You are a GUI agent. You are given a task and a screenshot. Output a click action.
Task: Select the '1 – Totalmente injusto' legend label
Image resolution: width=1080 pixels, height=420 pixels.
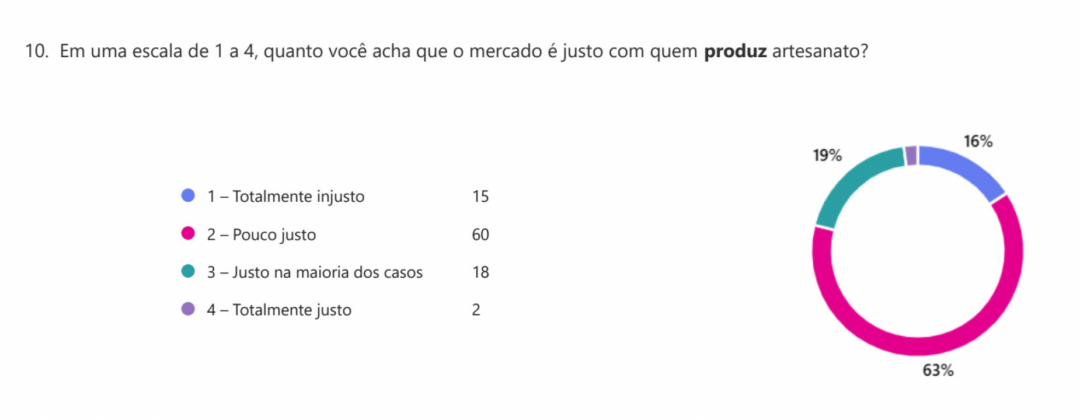tap(285, 196)
